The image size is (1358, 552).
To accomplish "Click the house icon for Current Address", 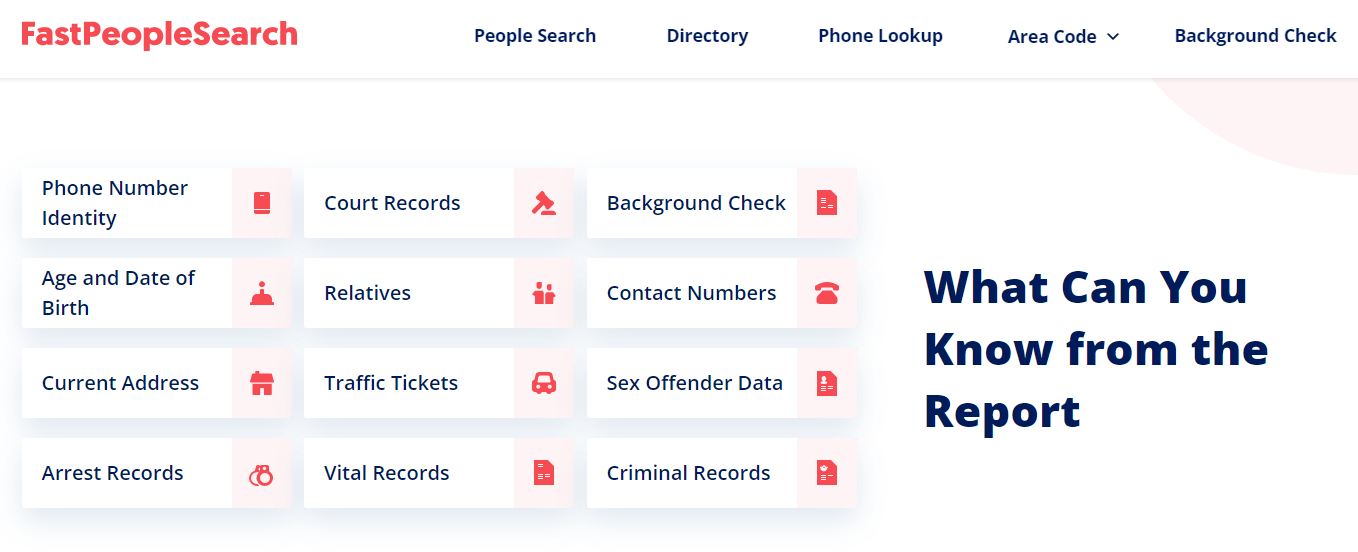I will click(x=262, y=383).
